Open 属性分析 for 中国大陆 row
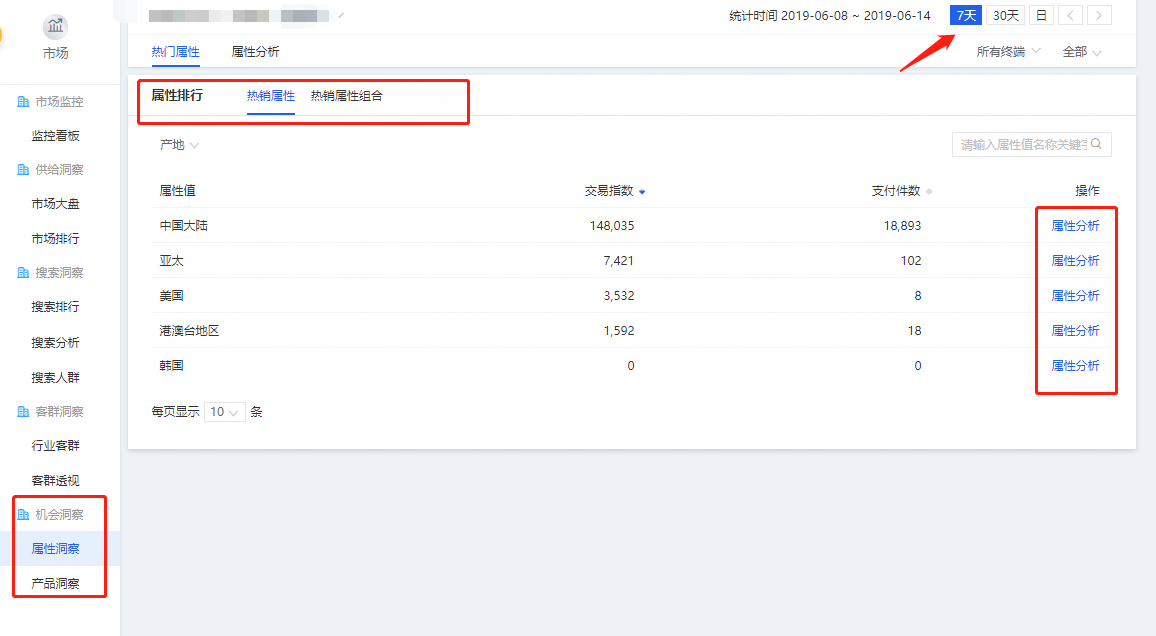 tap(1075, 226)
